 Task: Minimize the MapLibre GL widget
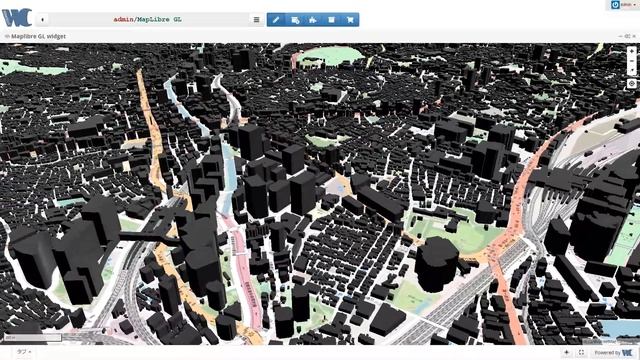[621, 36]
